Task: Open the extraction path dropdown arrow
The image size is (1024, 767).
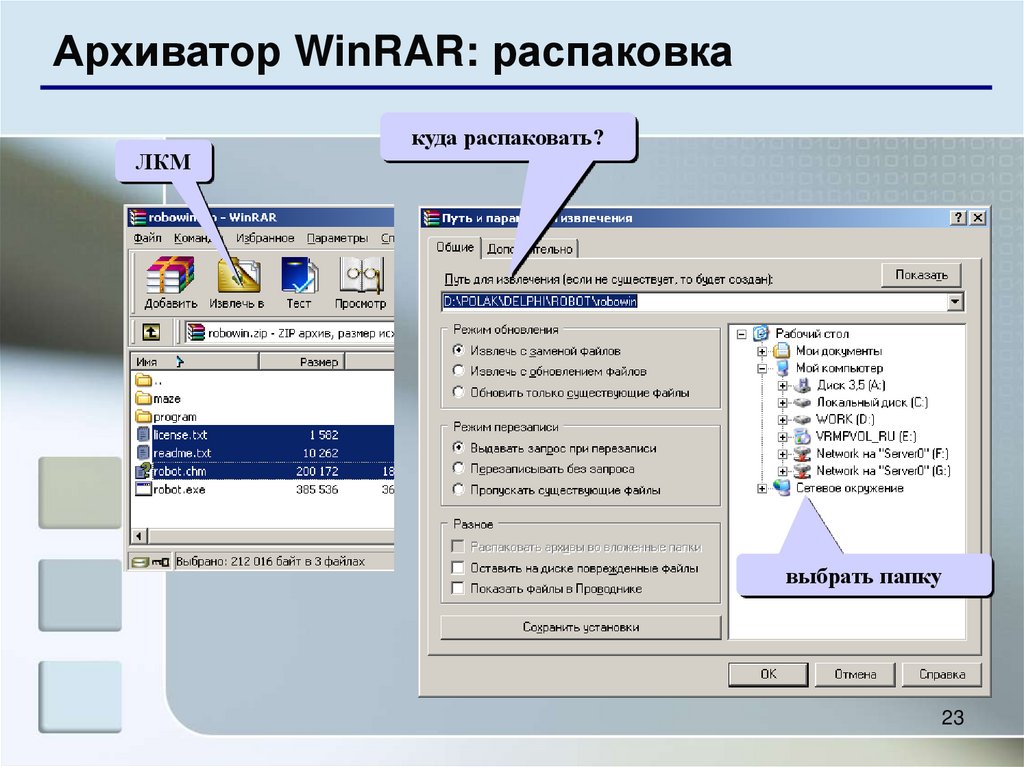Action: (x=955, y=302)
